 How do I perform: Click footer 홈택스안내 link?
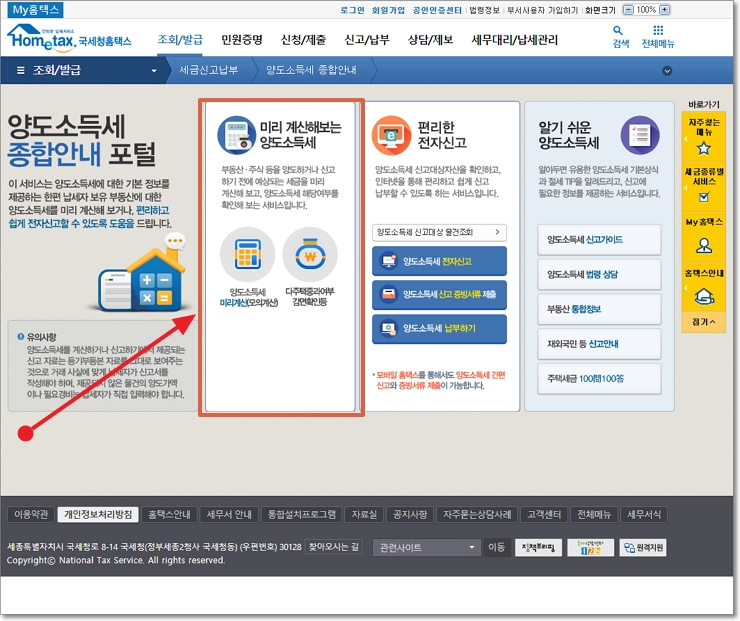[169, 514]
